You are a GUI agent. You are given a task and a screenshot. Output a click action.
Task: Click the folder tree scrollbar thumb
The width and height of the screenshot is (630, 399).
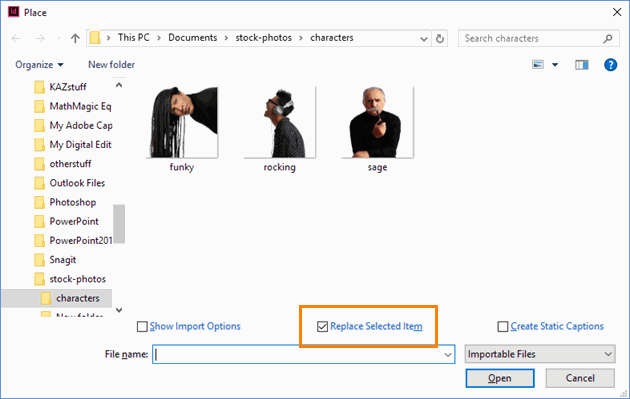(119, 224)
